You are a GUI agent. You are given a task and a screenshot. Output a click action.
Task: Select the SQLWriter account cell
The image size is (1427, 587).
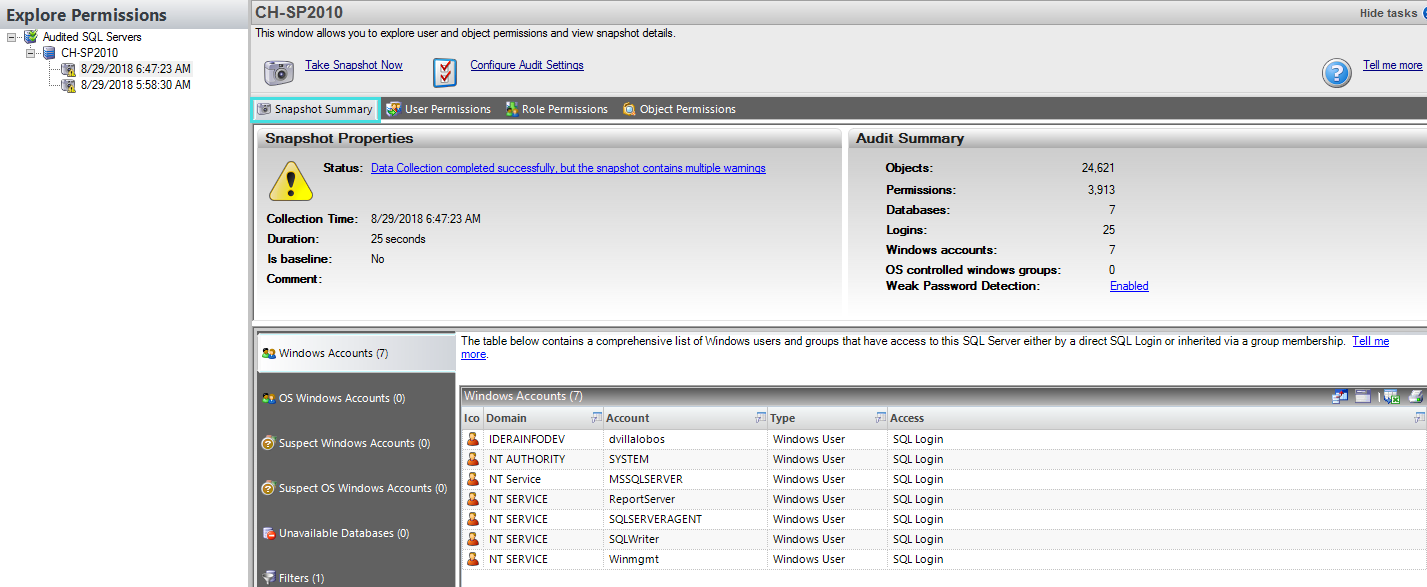686,539
